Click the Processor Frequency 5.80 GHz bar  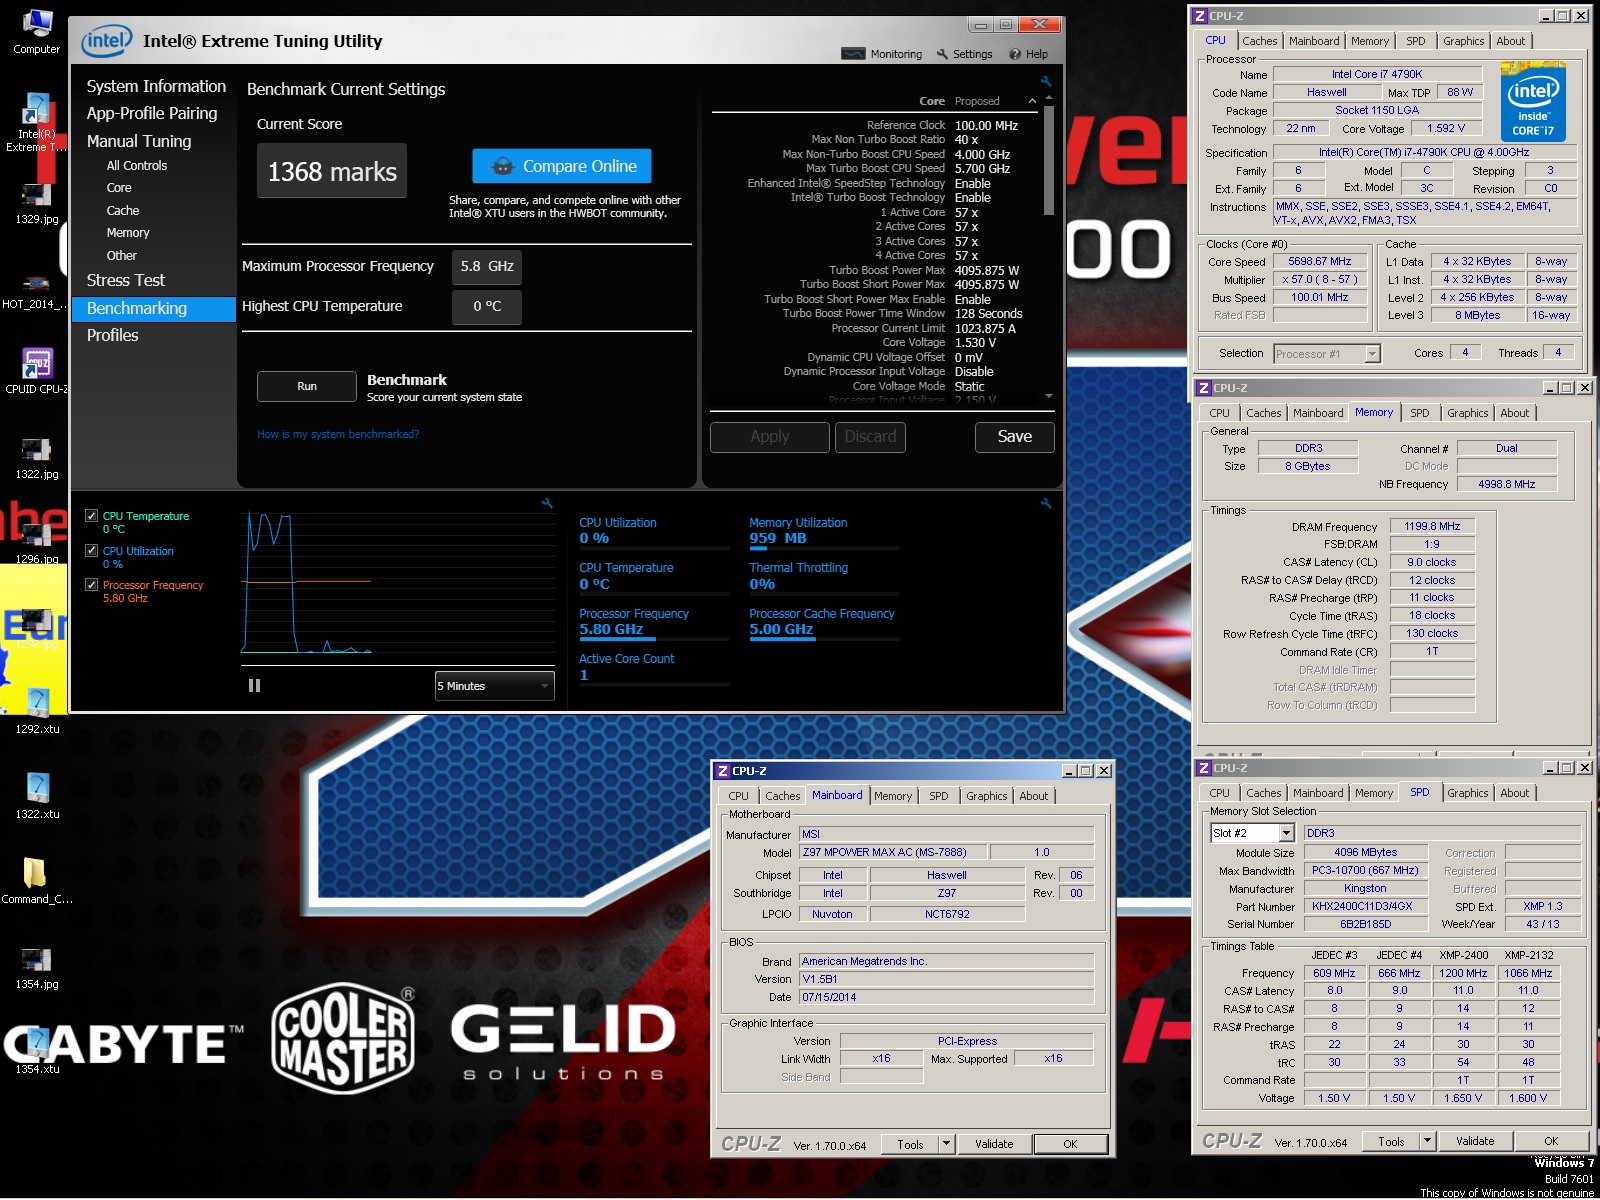pyautogui.click(x=654, y=639)
